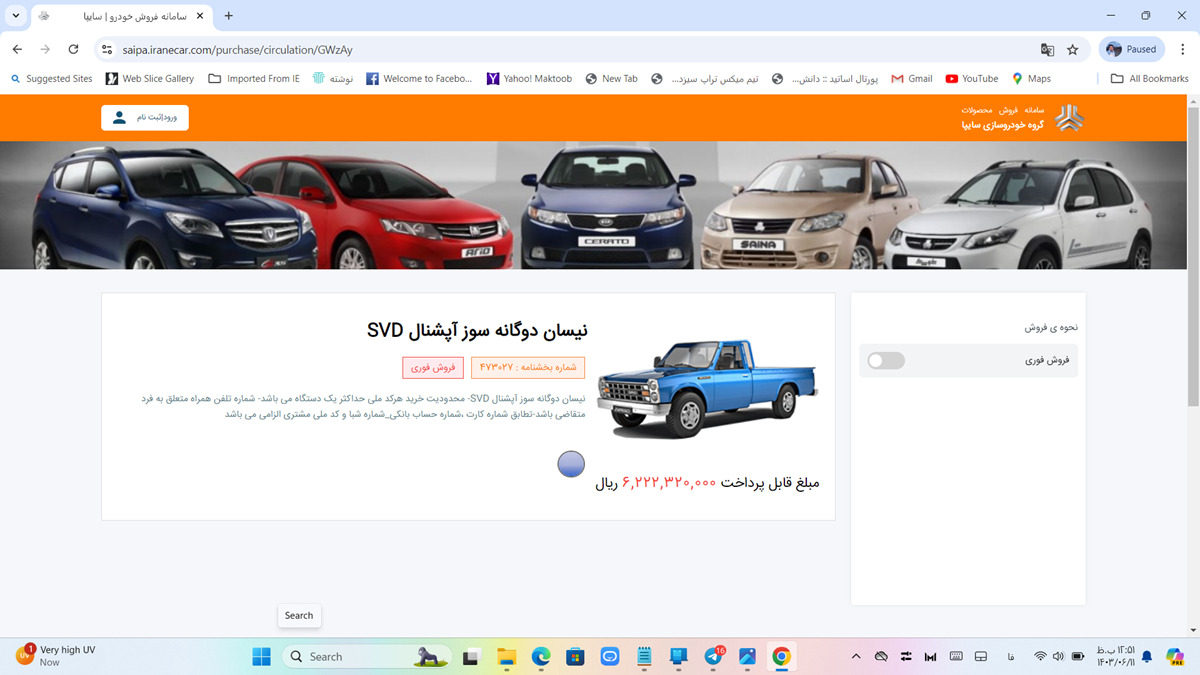Expand the tab search dropdown

pyautogui.click(x=16, y=16)
